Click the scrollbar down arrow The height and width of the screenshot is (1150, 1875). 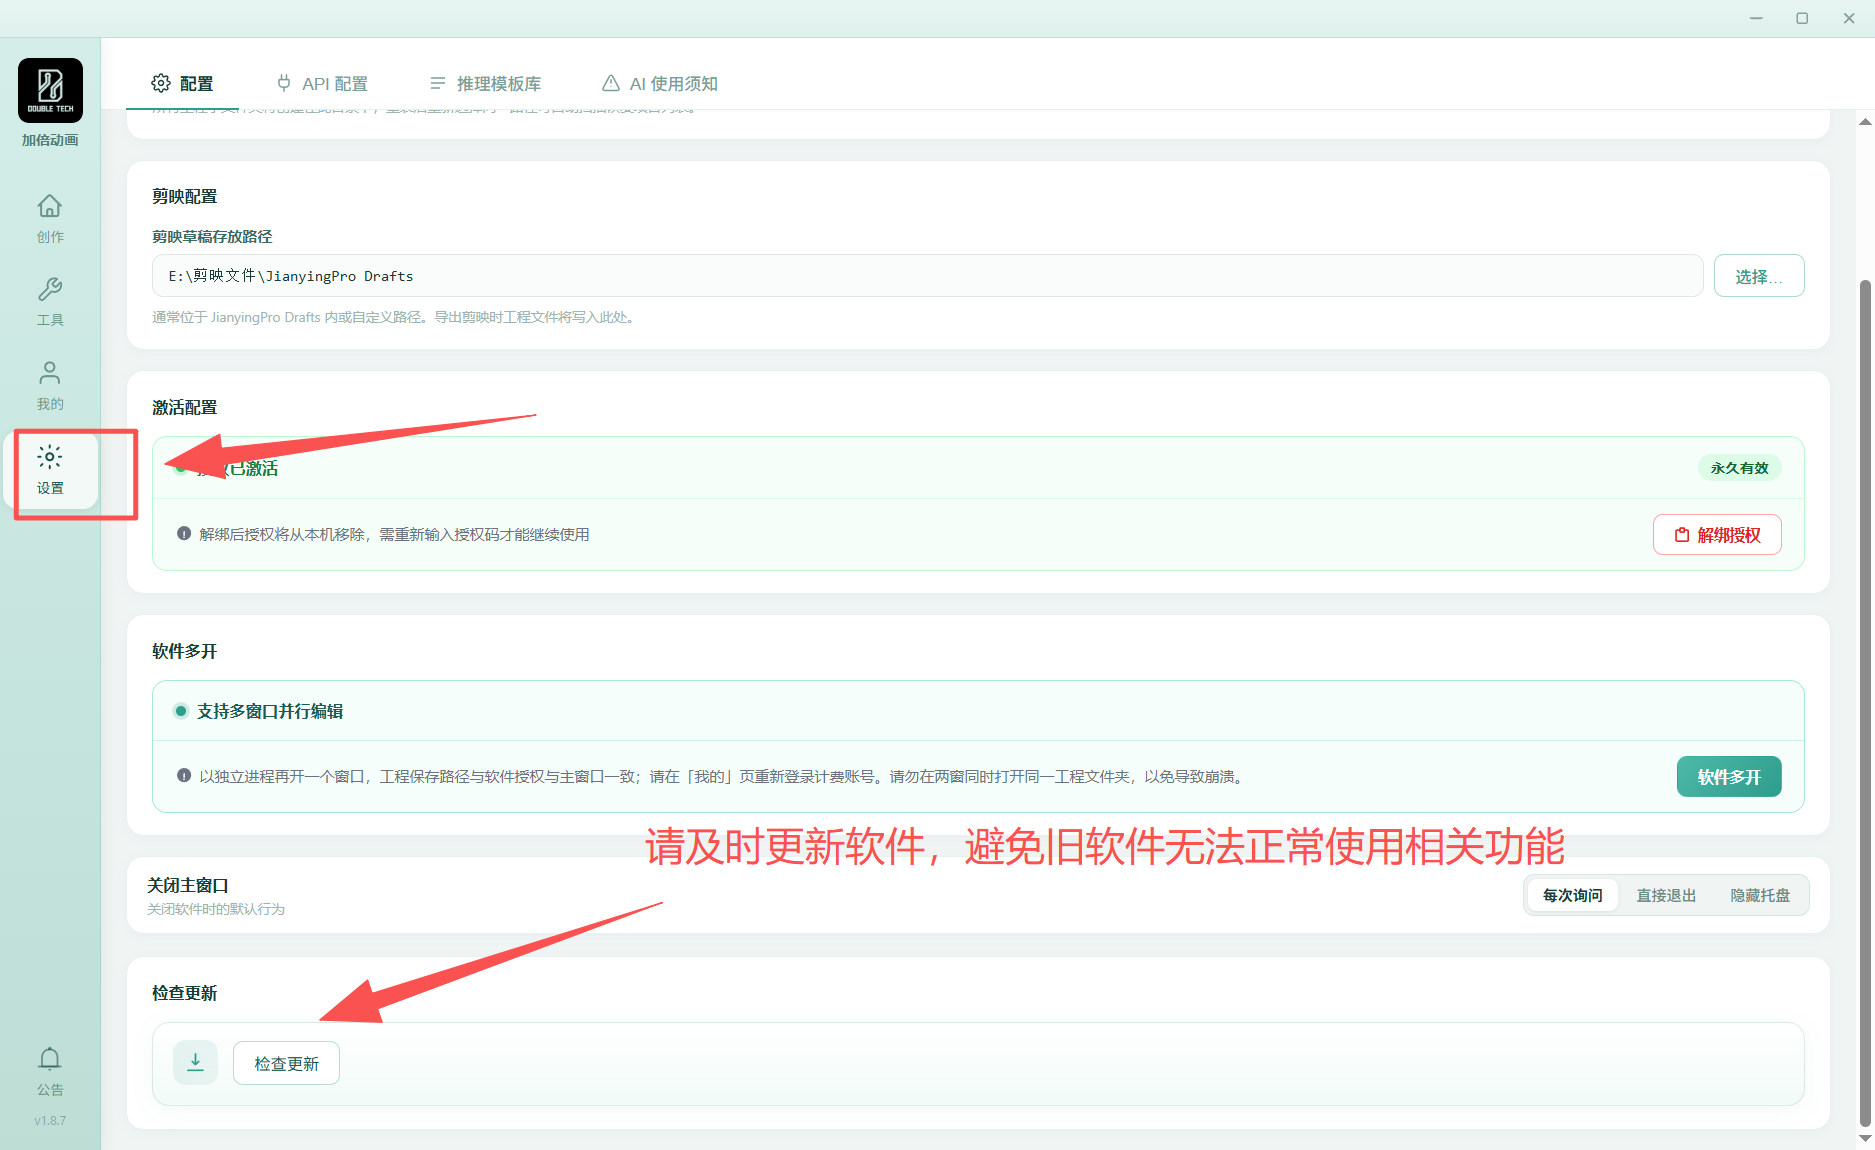click(x=1865, y=1139)
